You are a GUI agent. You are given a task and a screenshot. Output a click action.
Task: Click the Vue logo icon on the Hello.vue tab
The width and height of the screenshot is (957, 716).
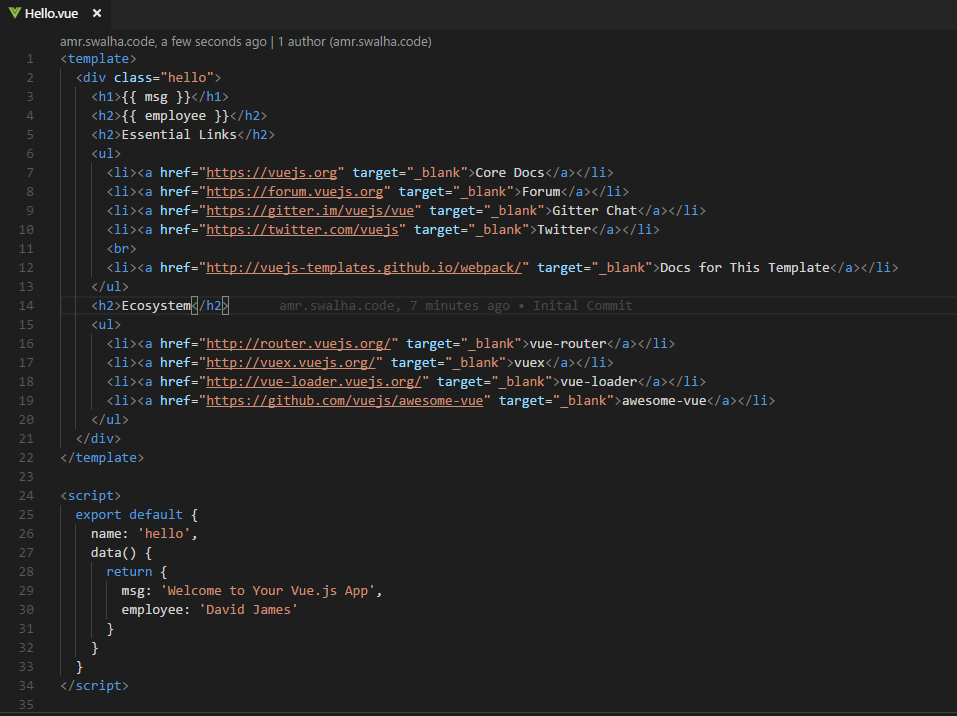click(x=15, y=13)
